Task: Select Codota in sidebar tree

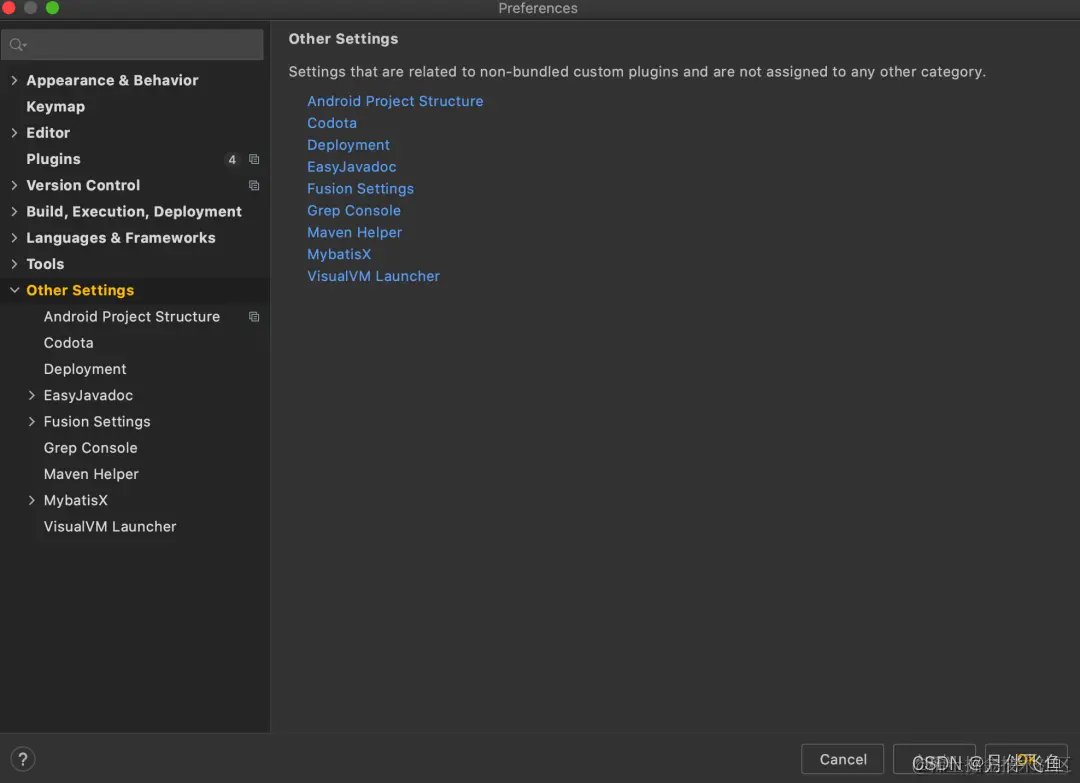Action: click(x=68, y=343)
